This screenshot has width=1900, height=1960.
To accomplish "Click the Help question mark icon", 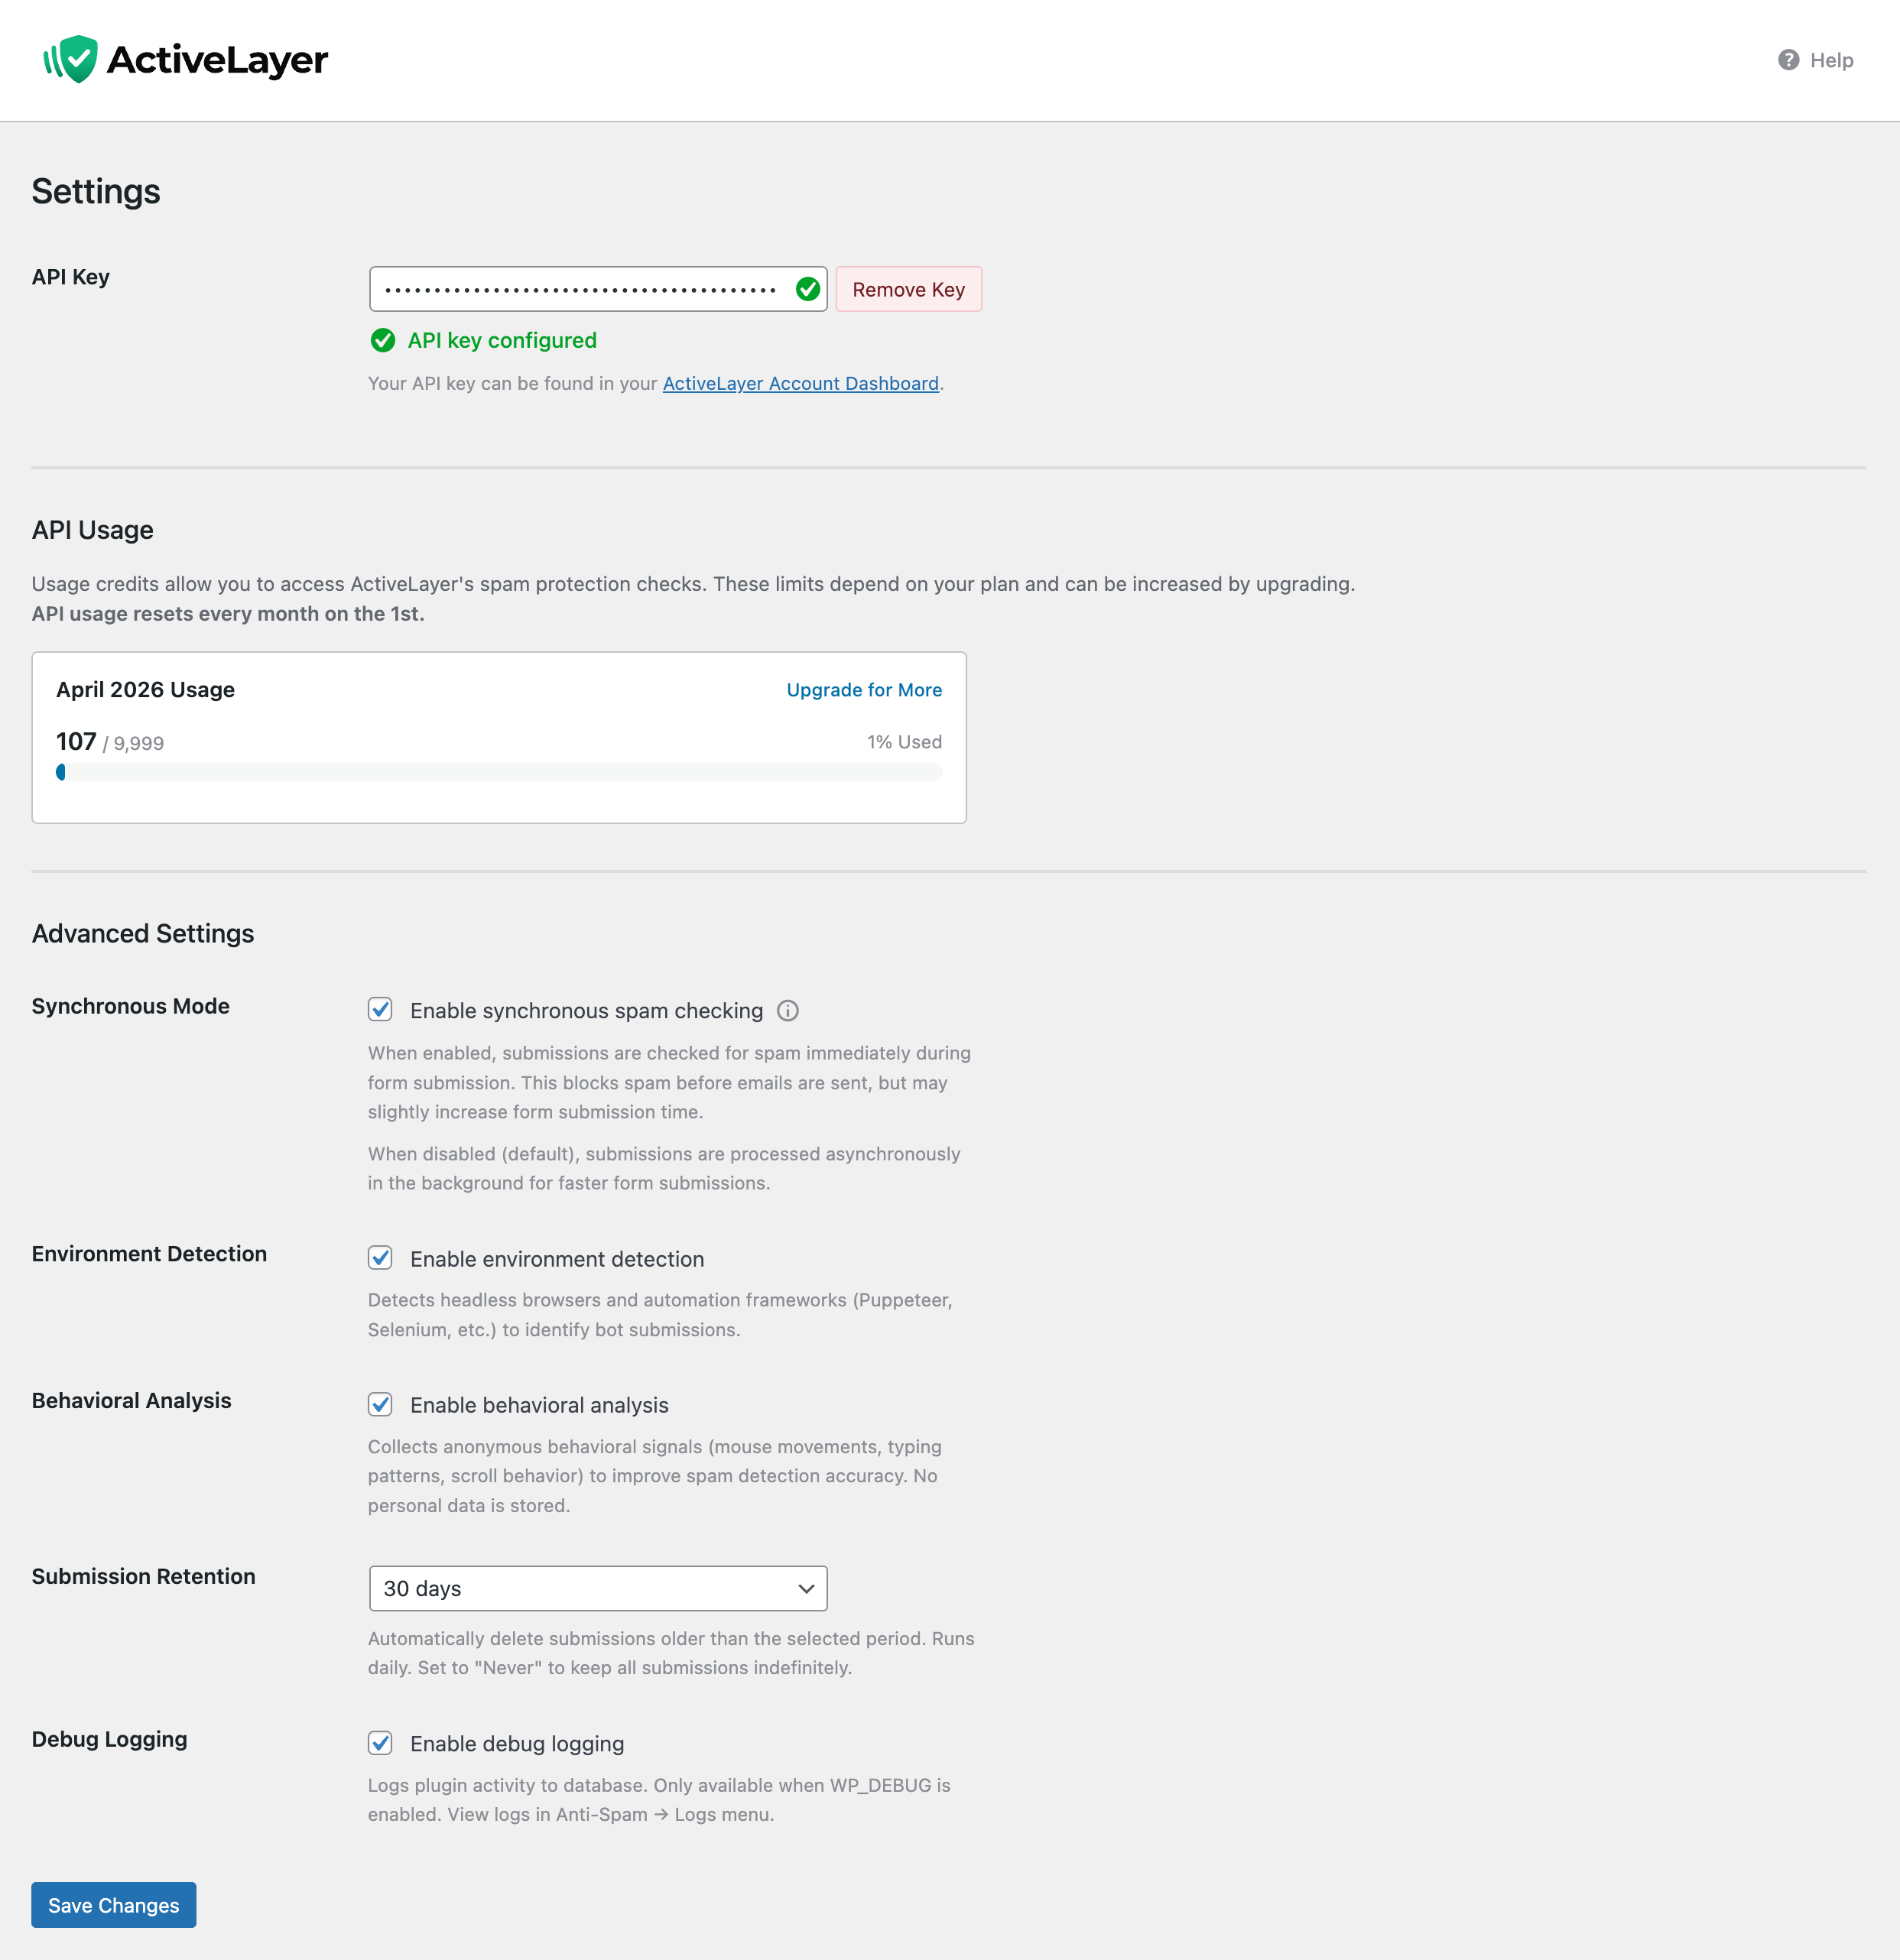I will (x=1788, y=60).
